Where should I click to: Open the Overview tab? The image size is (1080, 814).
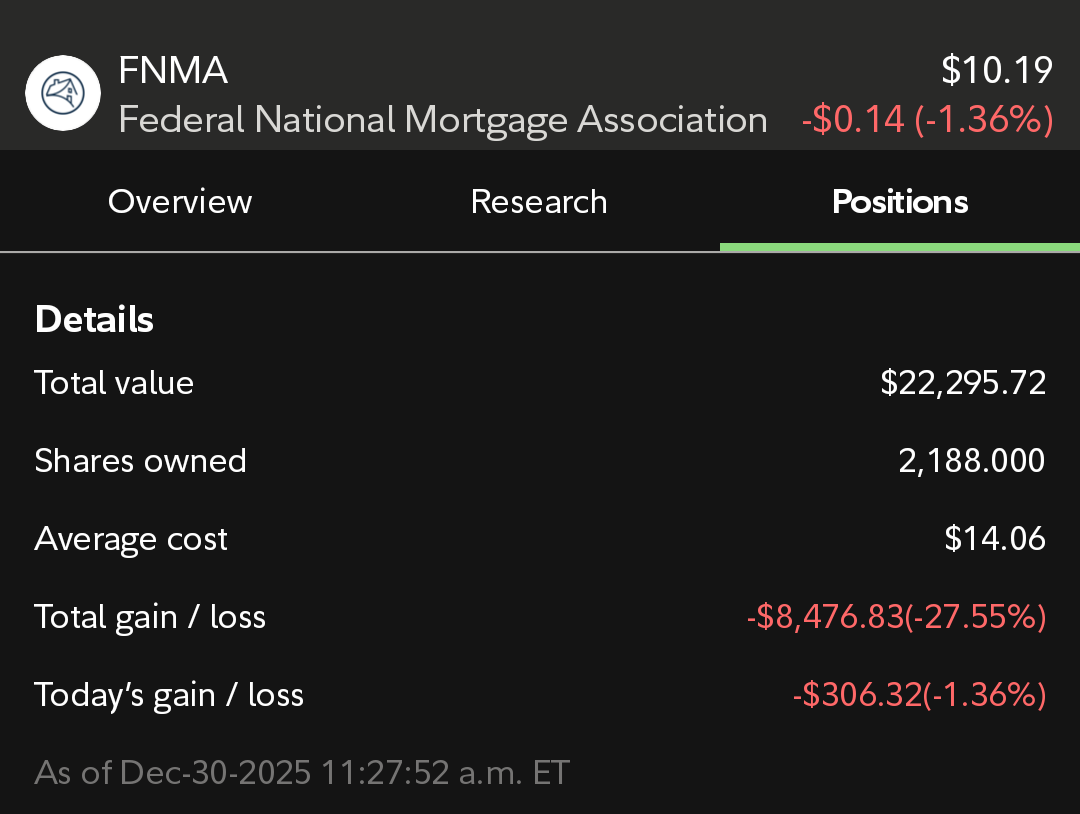coord(180,202)
